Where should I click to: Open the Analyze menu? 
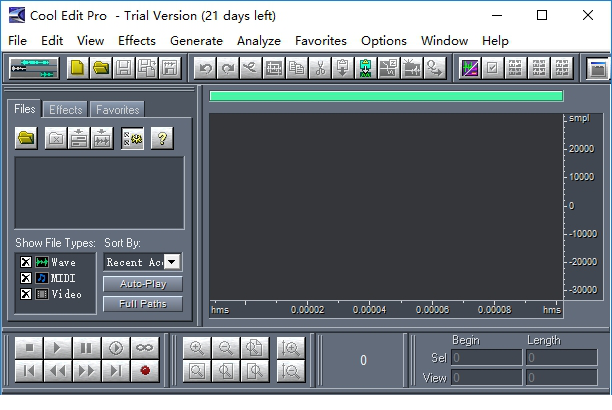point(259,41)
